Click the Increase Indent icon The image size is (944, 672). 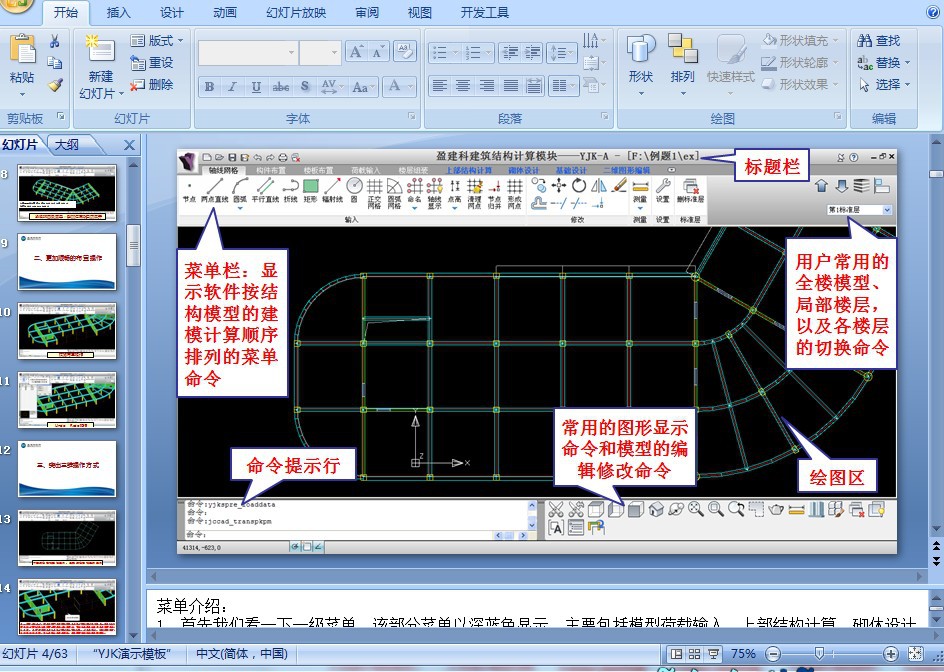(532, 53)
